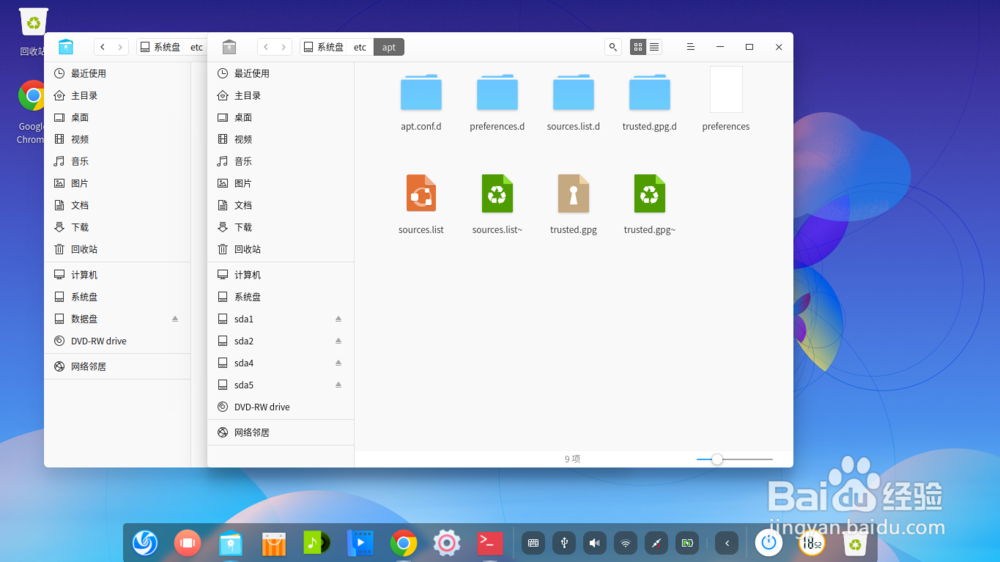
Task: Open 文档 in front window sidebar
Action: coord(281,205)
